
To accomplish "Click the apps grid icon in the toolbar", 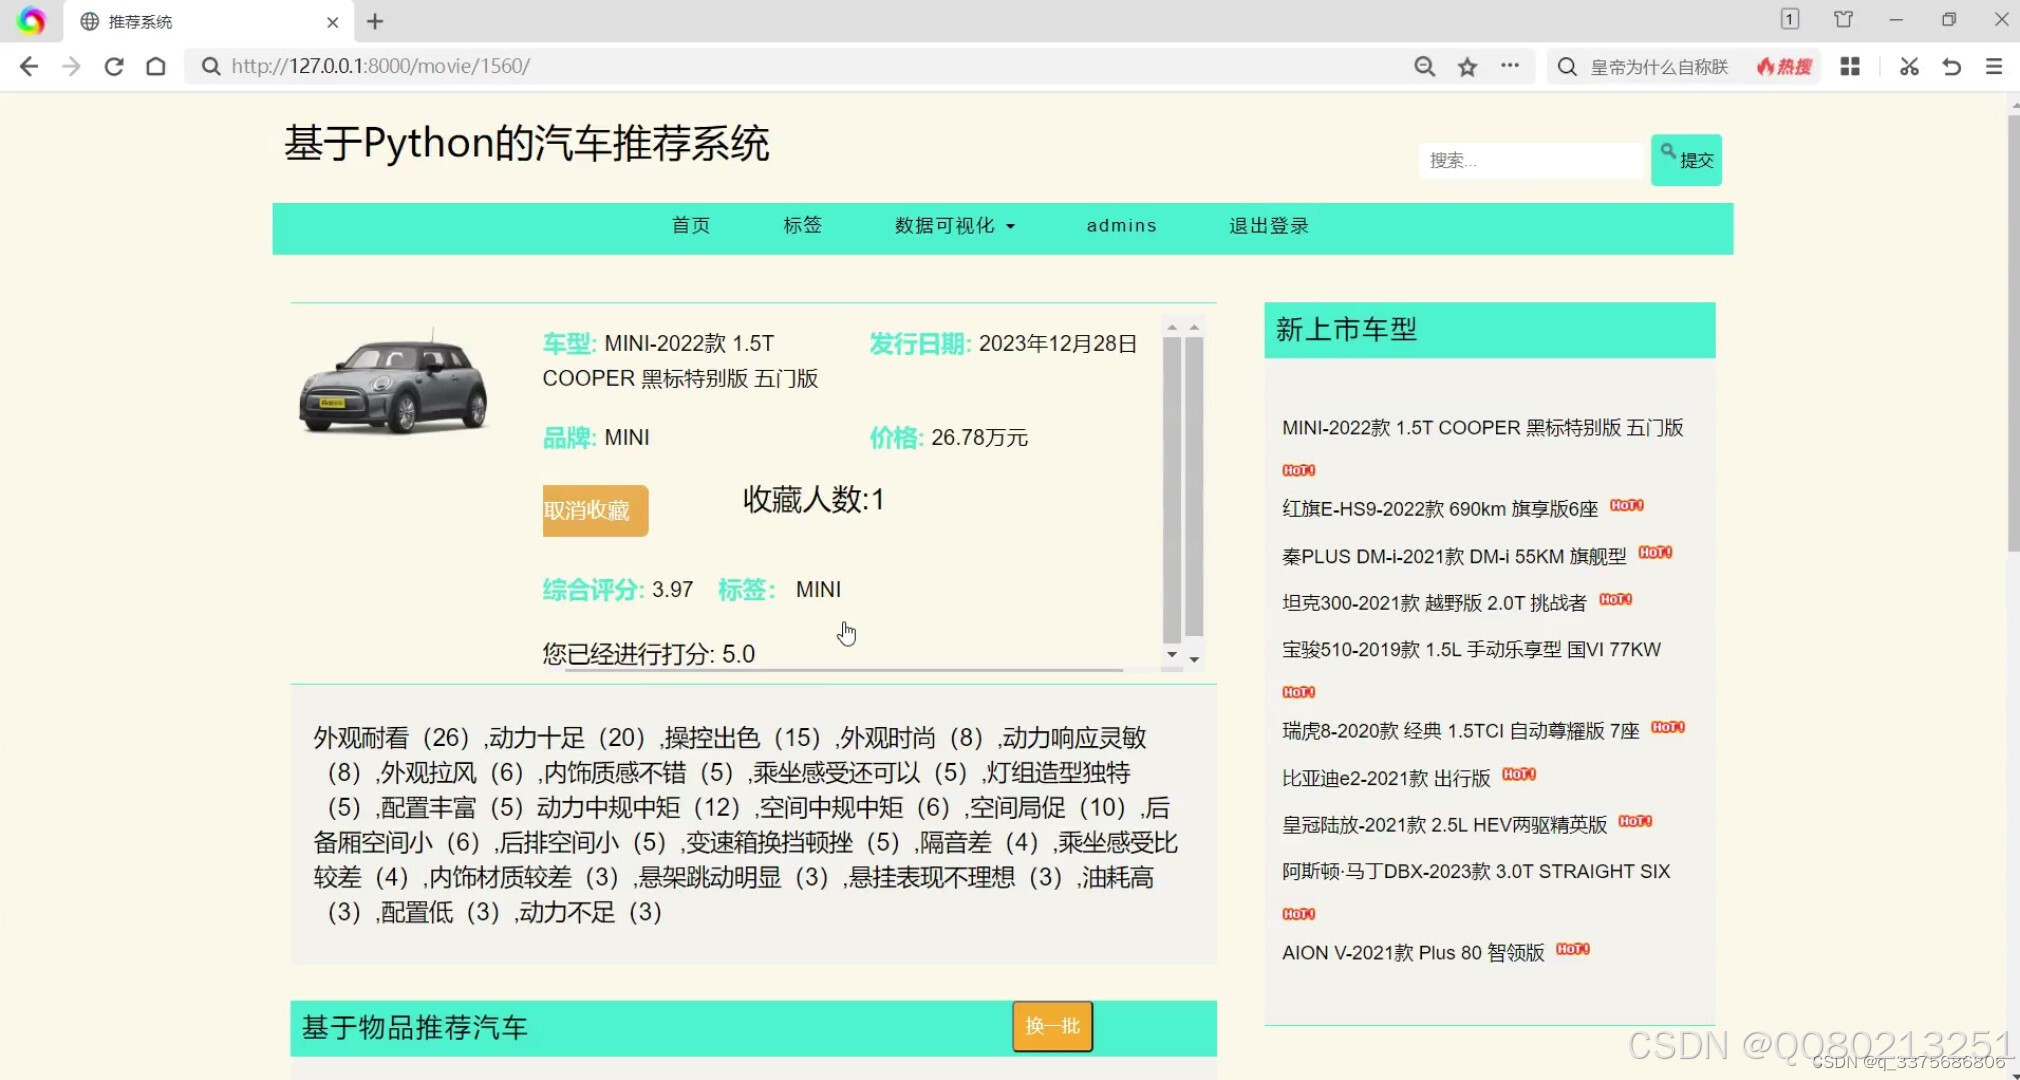I will [1851, 66].
